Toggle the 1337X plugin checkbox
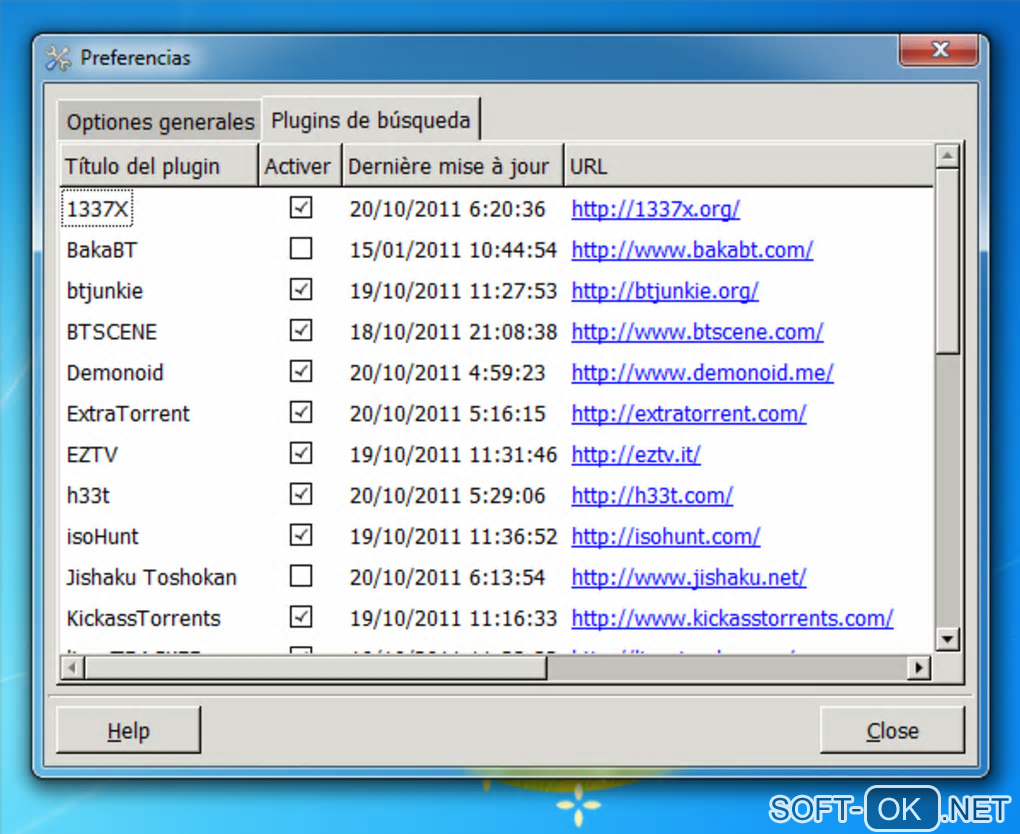Image resolution: width=1020 pixels, height=834 pixels. click(301, 208)
